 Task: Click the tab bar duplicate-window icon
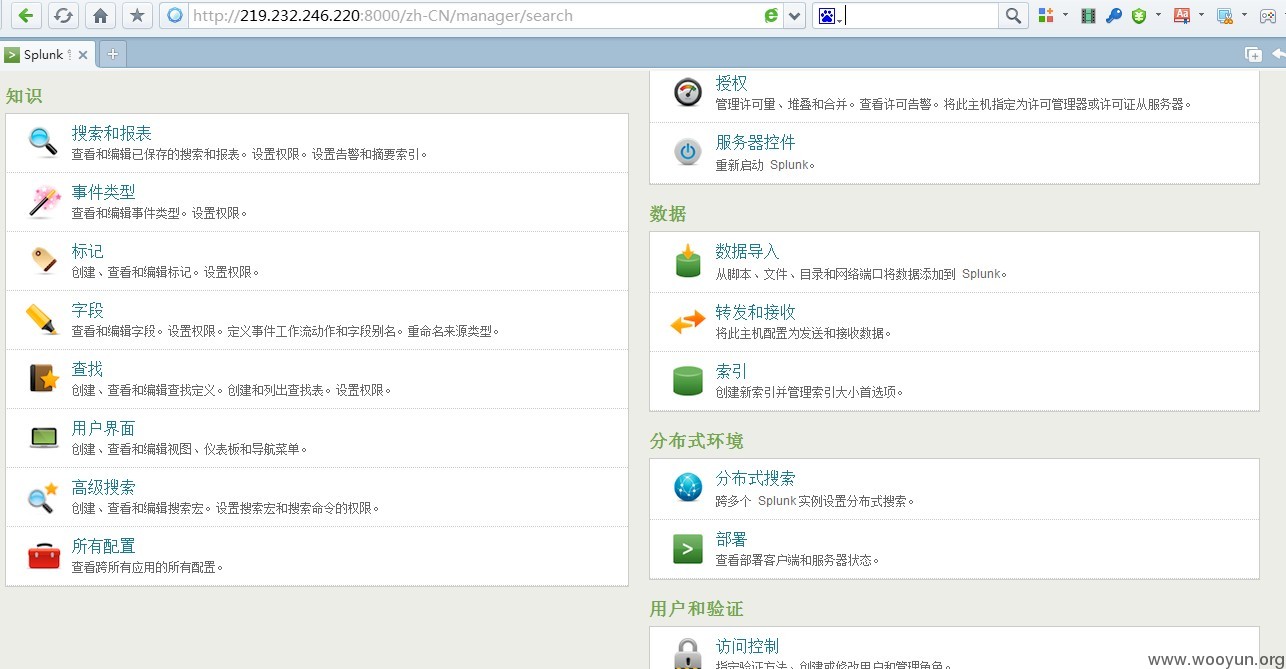[x=1253, y=55]
